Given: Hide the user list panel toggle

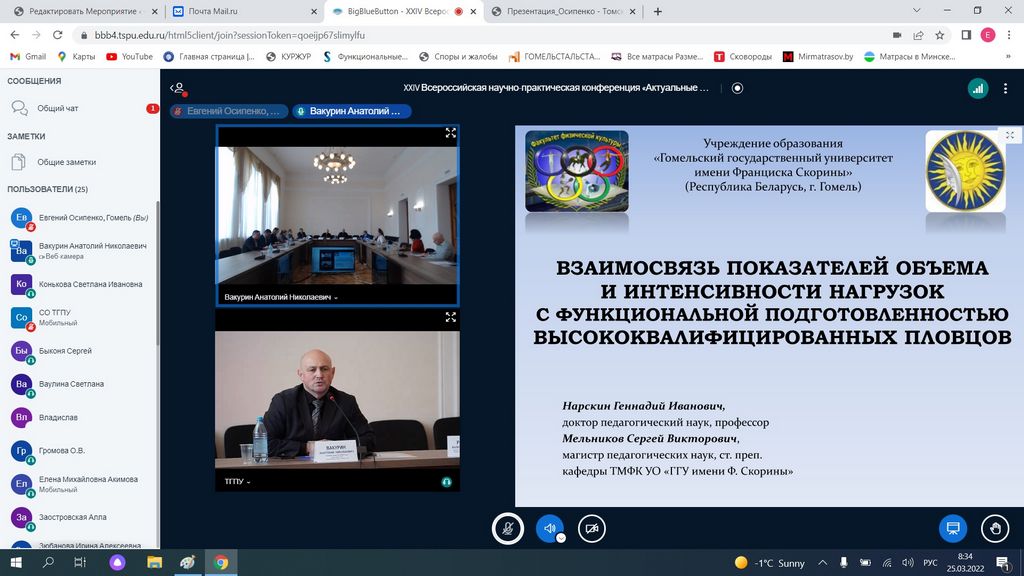Looking at the screenshot, I should click(177, 88).
